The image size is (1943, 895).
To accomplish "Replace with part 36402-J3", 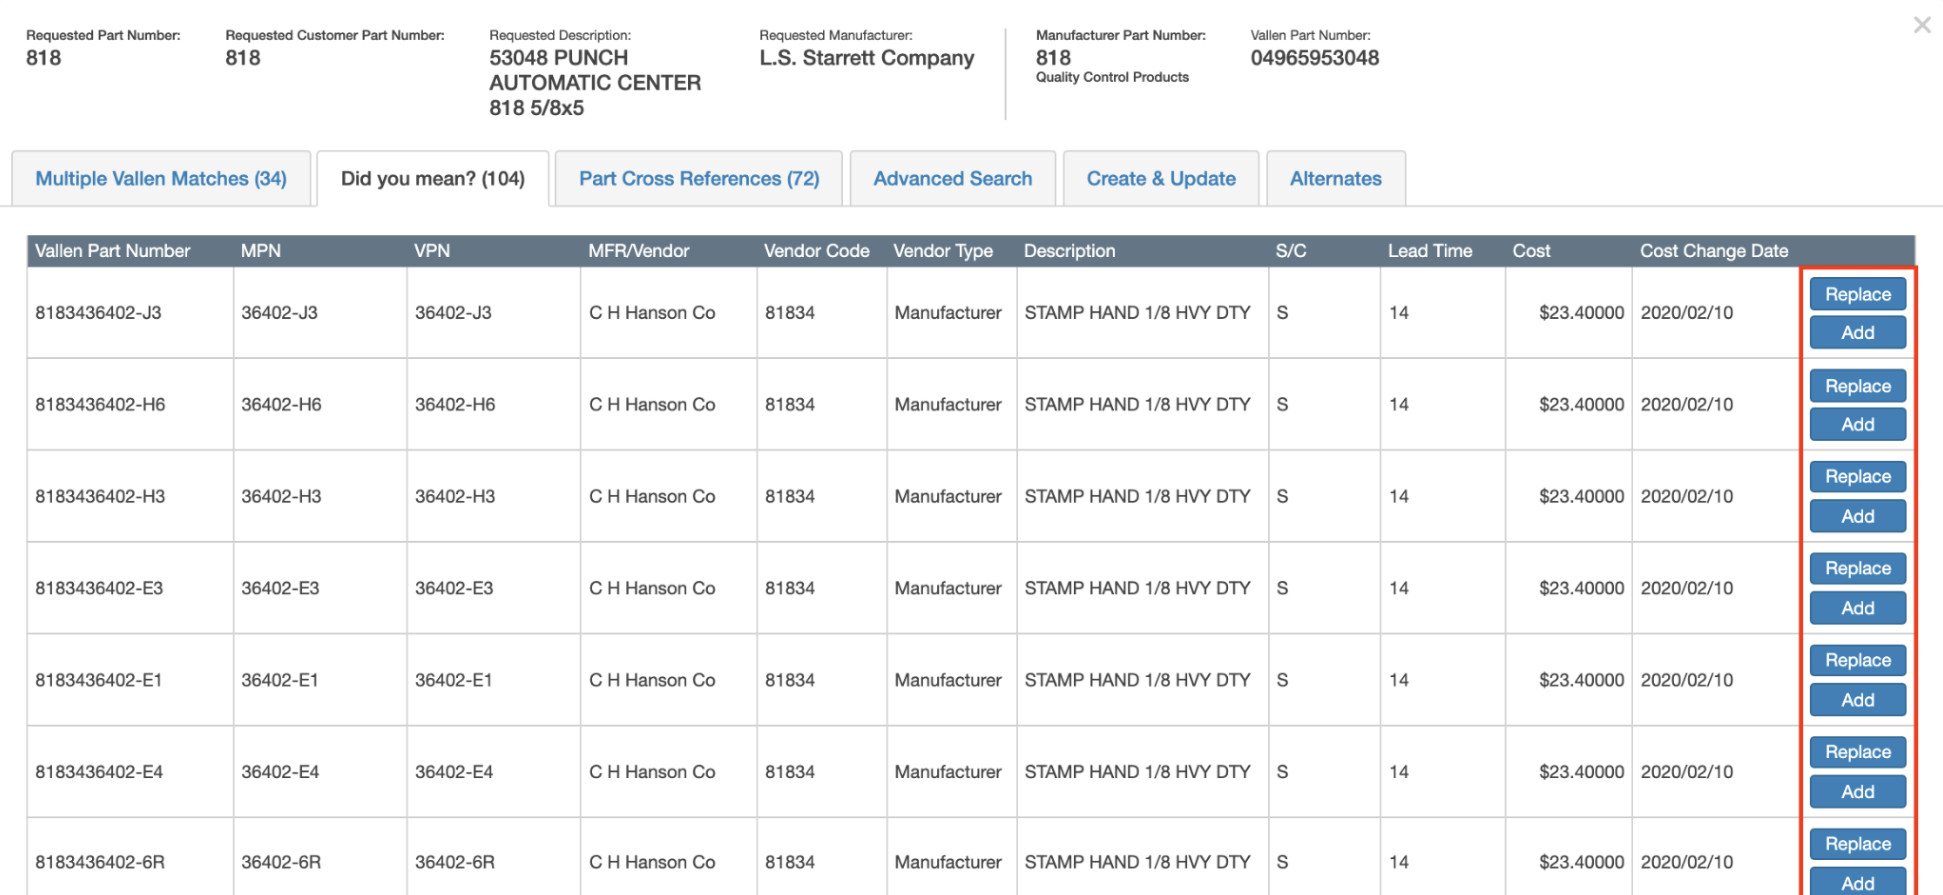I will (x=1857, y=294).
